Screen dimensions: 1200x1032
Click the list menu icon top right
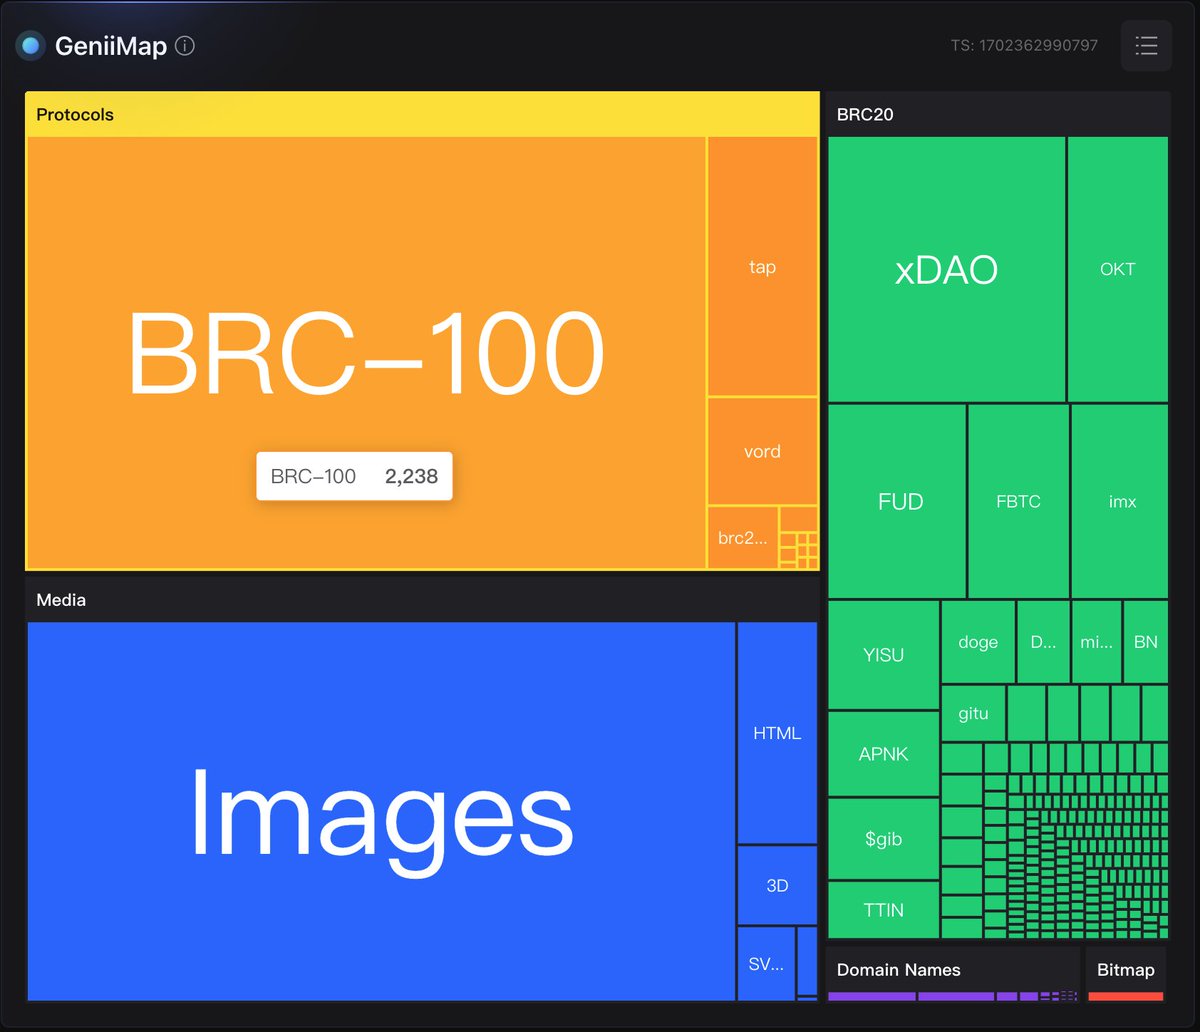click(1146, 45)
